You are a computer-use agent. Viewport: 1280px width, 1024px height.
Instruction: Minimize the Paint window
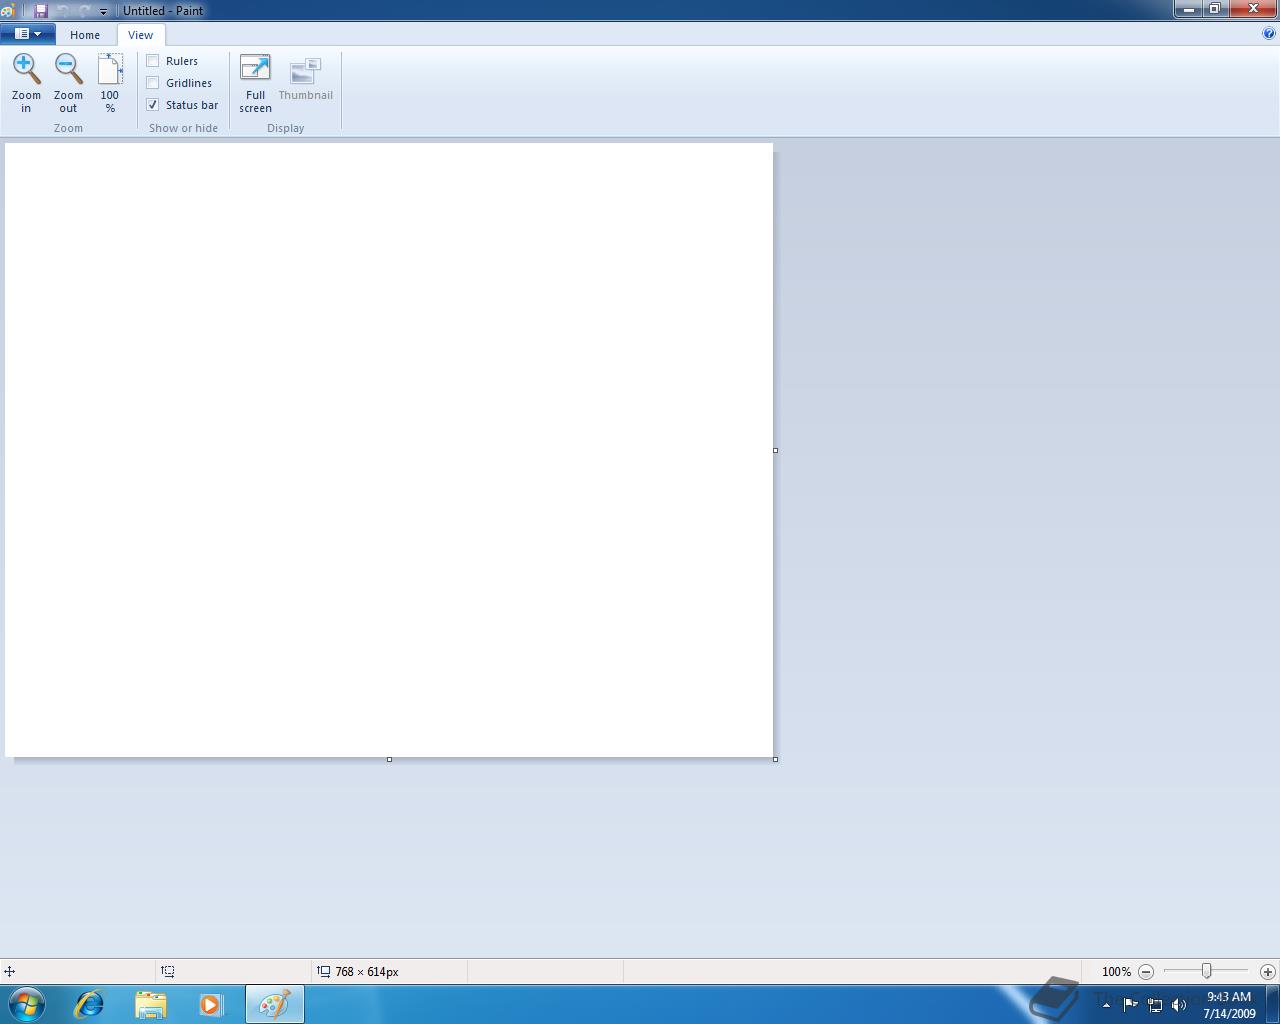coord(1188,9)
